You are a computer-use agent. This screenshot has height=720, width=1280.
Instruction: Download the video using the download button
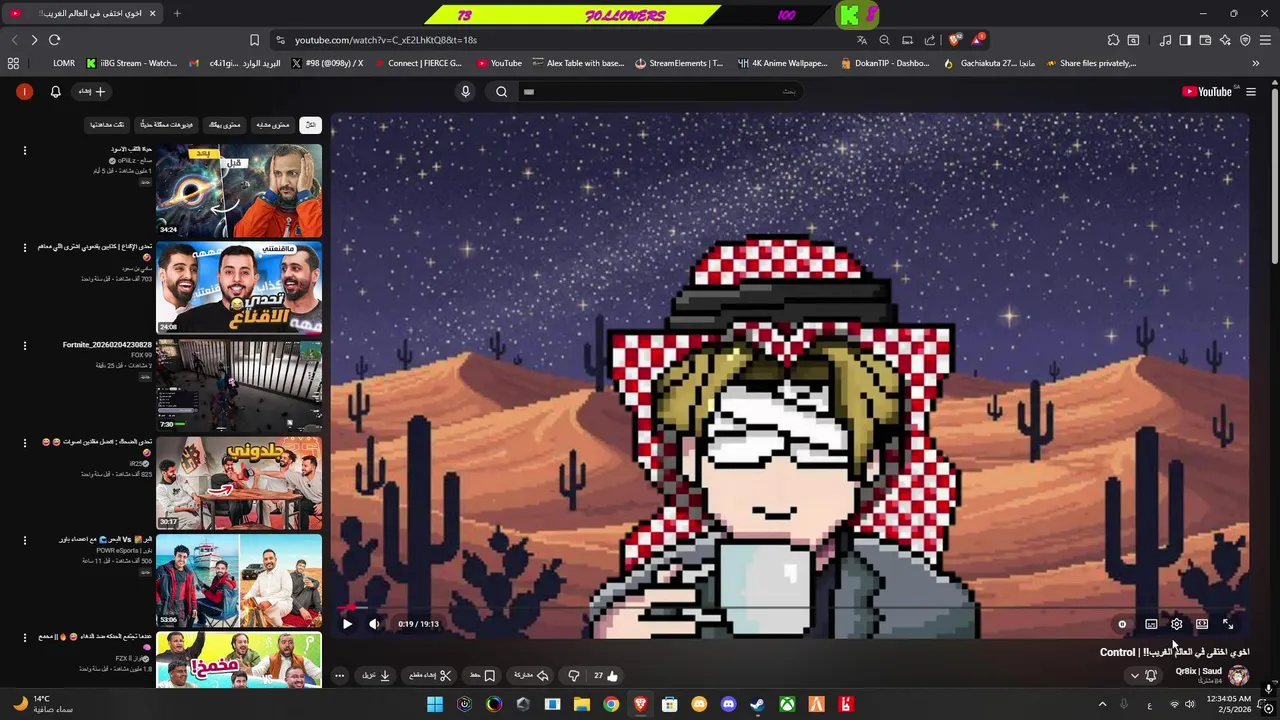point(376,675)
